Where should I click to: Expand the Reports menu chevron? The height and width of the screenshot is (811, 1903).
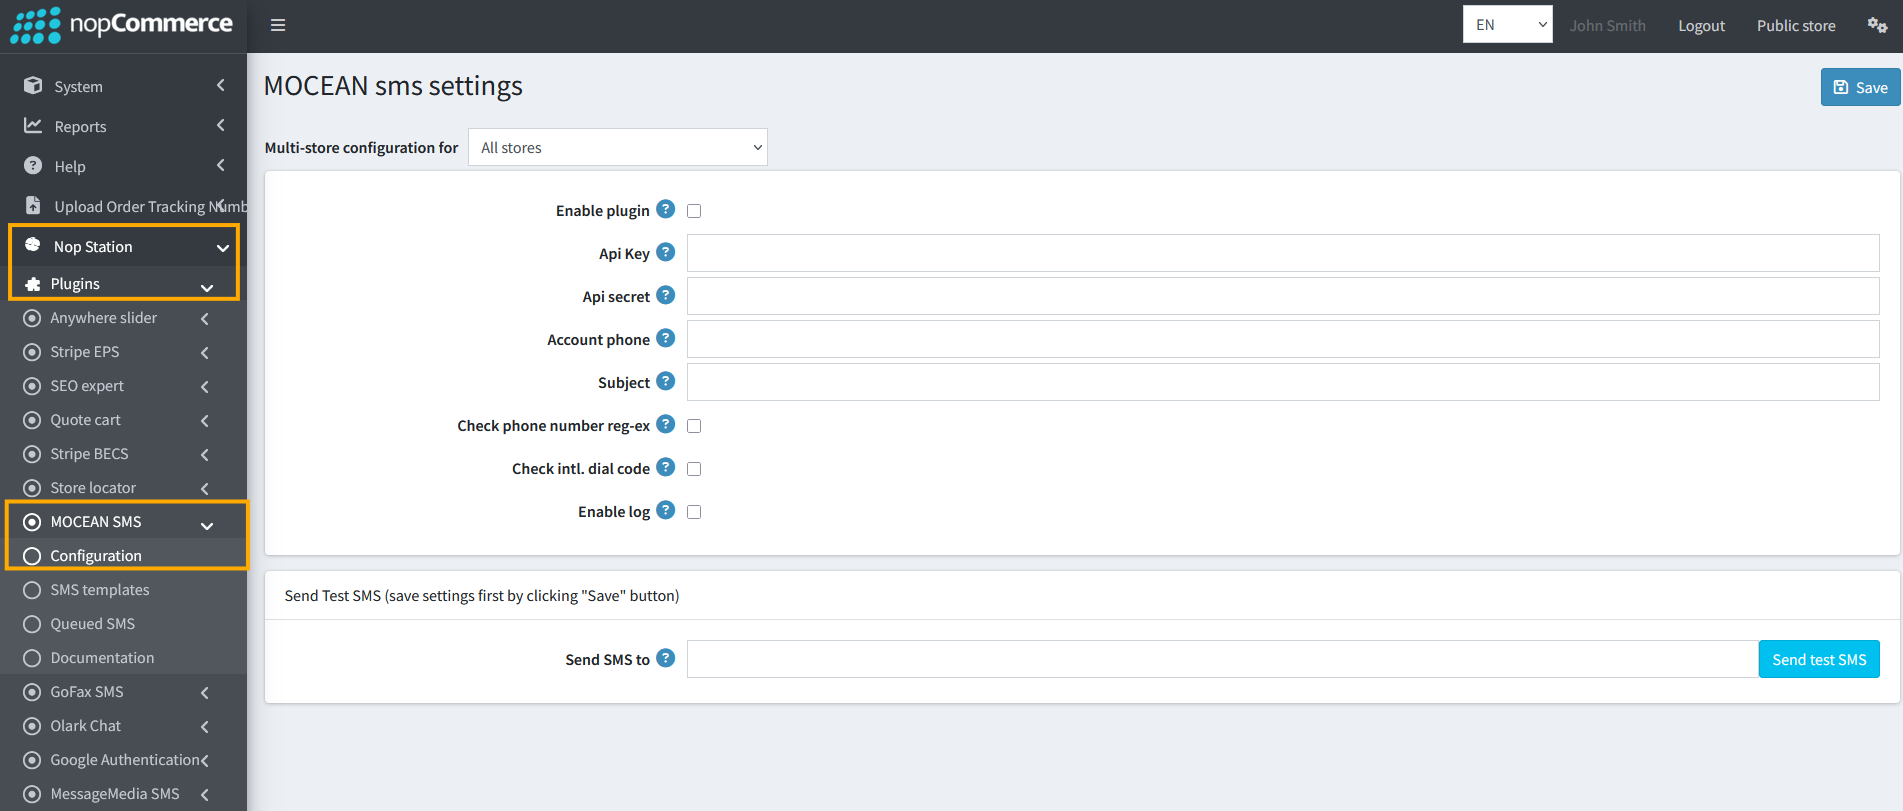[x=220, y=126]
